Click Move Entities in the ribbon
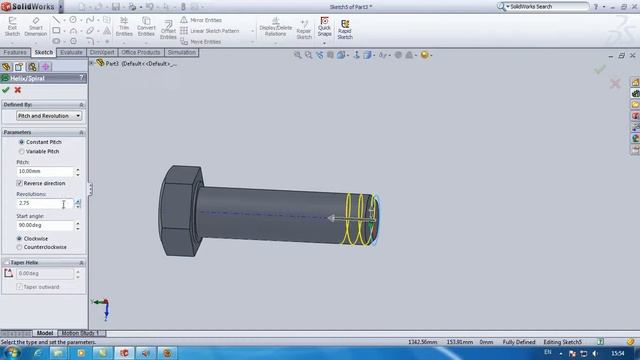The height and width of the screenshot is (360, 640). [x=200, y=42]
